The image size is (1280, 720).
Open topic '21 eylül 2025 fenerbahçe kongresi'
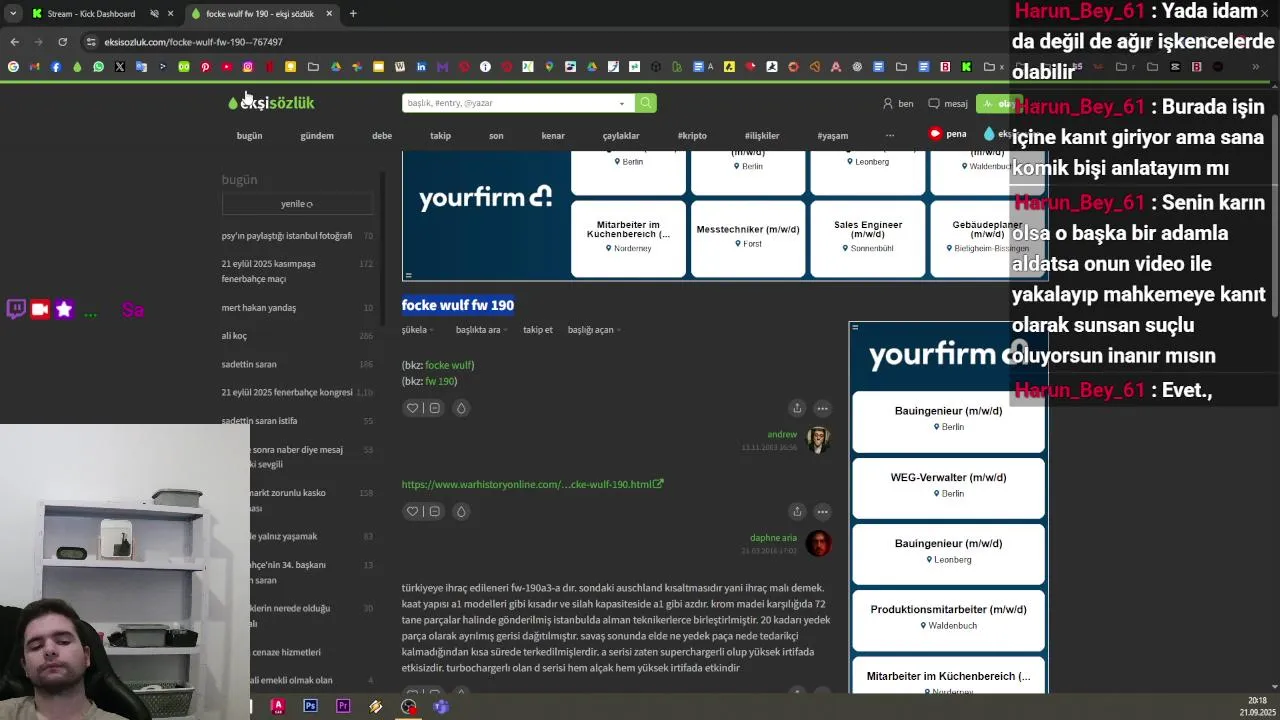coord(287,392)
